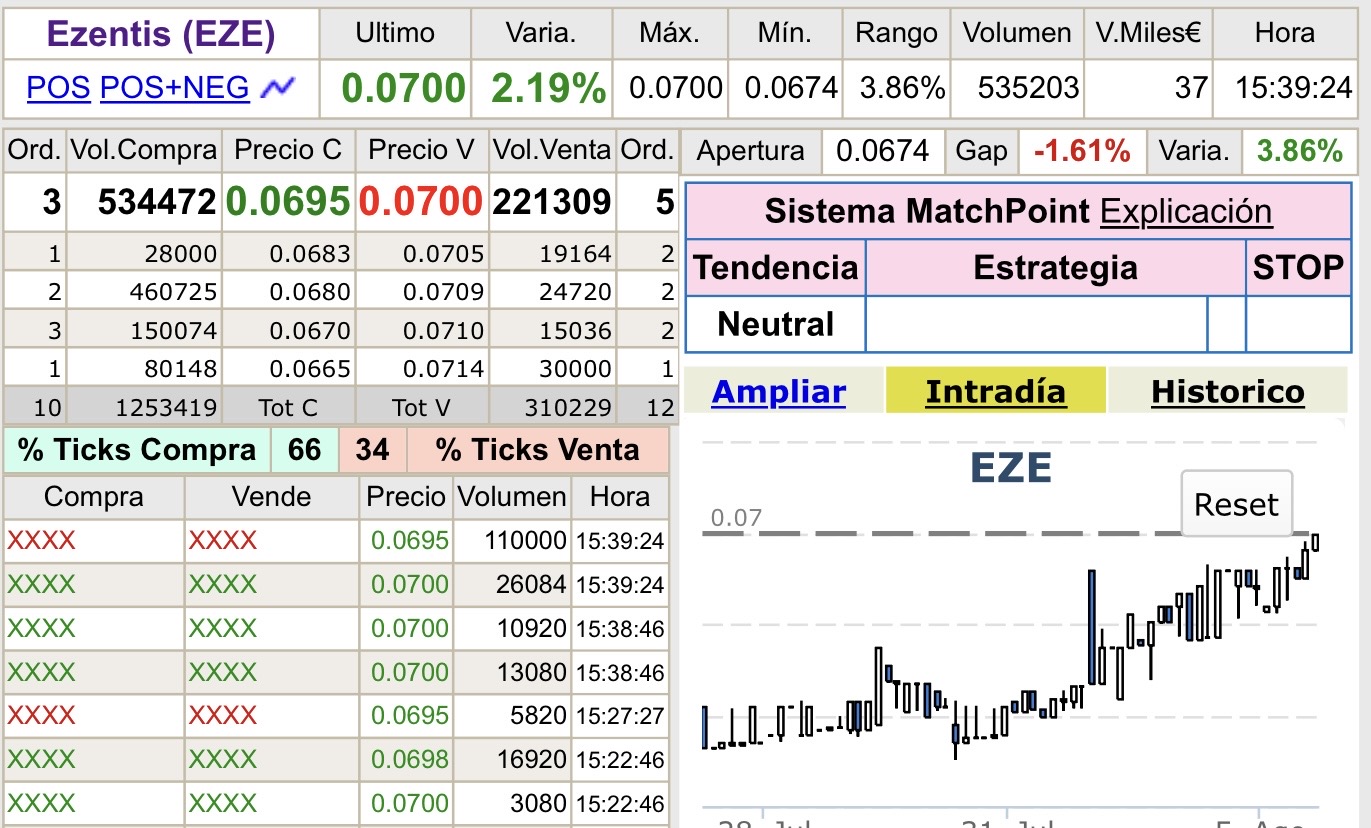1371x828 pixels.
Task: Click the ask price 0.0709
Action: [x=444, y=293]
